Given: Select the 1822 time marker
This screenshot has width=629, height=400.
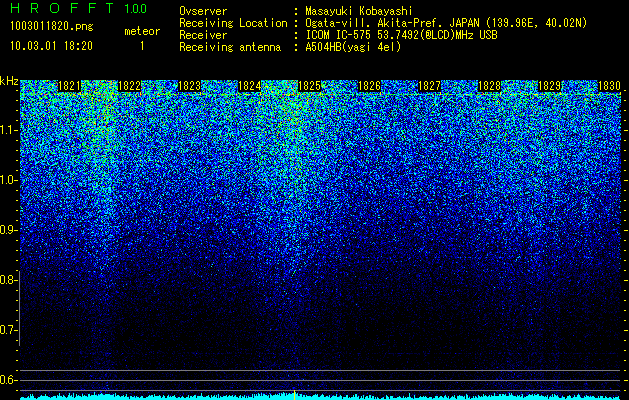Looking at the screenshot, I should pyautogui.click(x=129, y=86).
